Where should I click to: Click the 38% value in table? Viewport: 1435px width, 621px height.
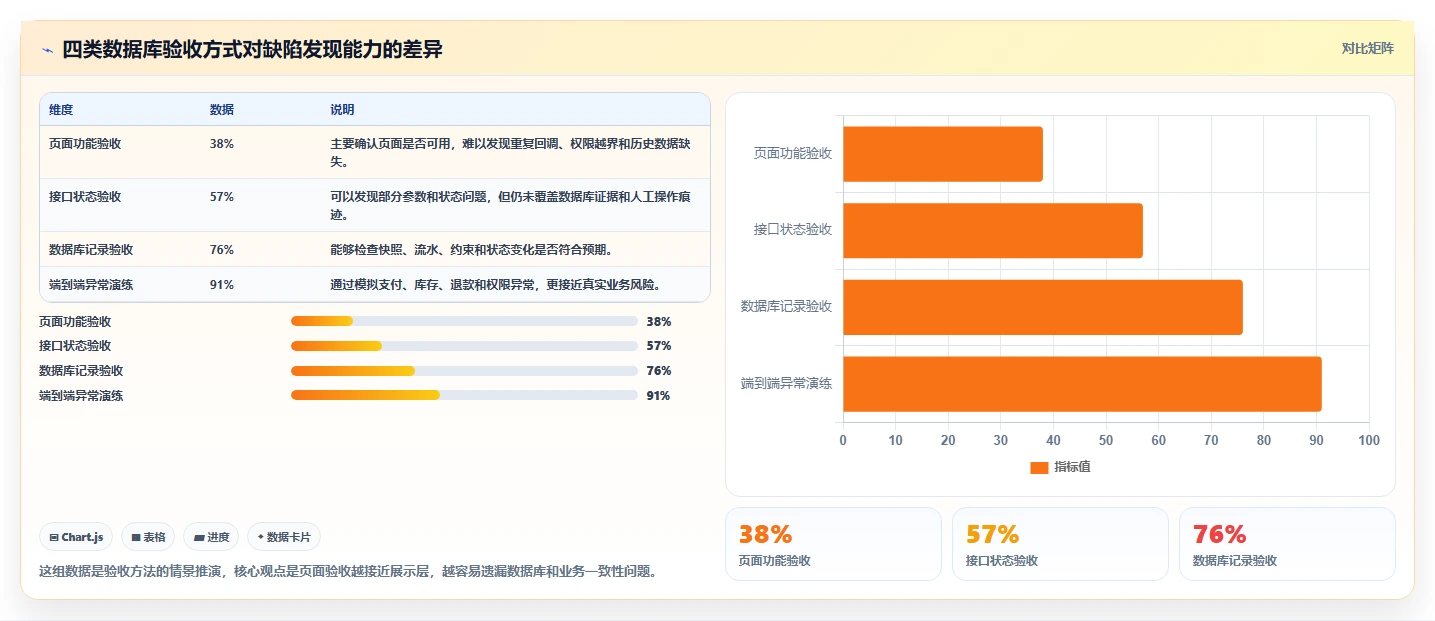[222, 144]
